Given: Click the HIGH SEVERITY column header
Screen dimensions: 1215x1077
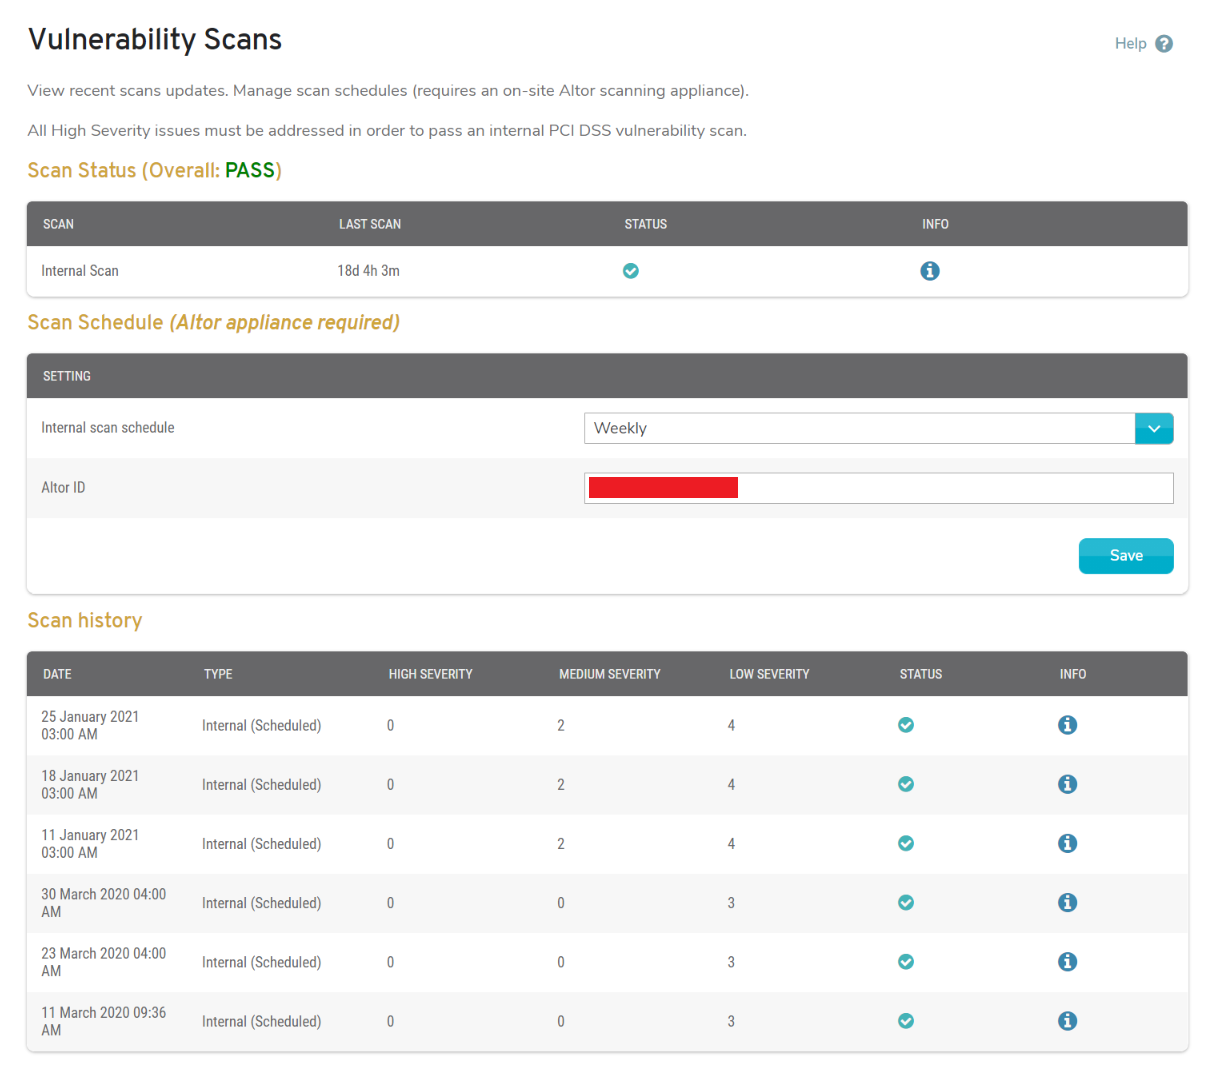Looking at the screenshot, I should pos(430,674).
